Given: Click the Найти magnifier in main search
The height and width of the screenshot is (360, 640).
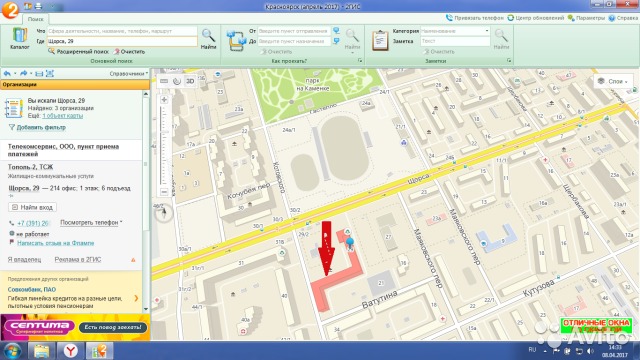Looking at the screenshot, I should point(208,39).
